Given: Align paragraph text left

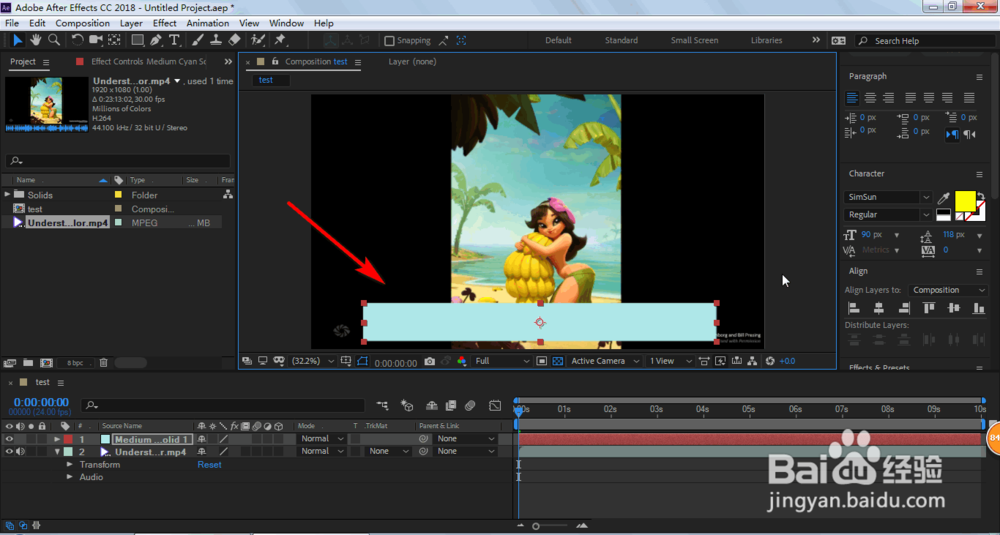Looking at the screenshot, I should [x=852, y=98].
